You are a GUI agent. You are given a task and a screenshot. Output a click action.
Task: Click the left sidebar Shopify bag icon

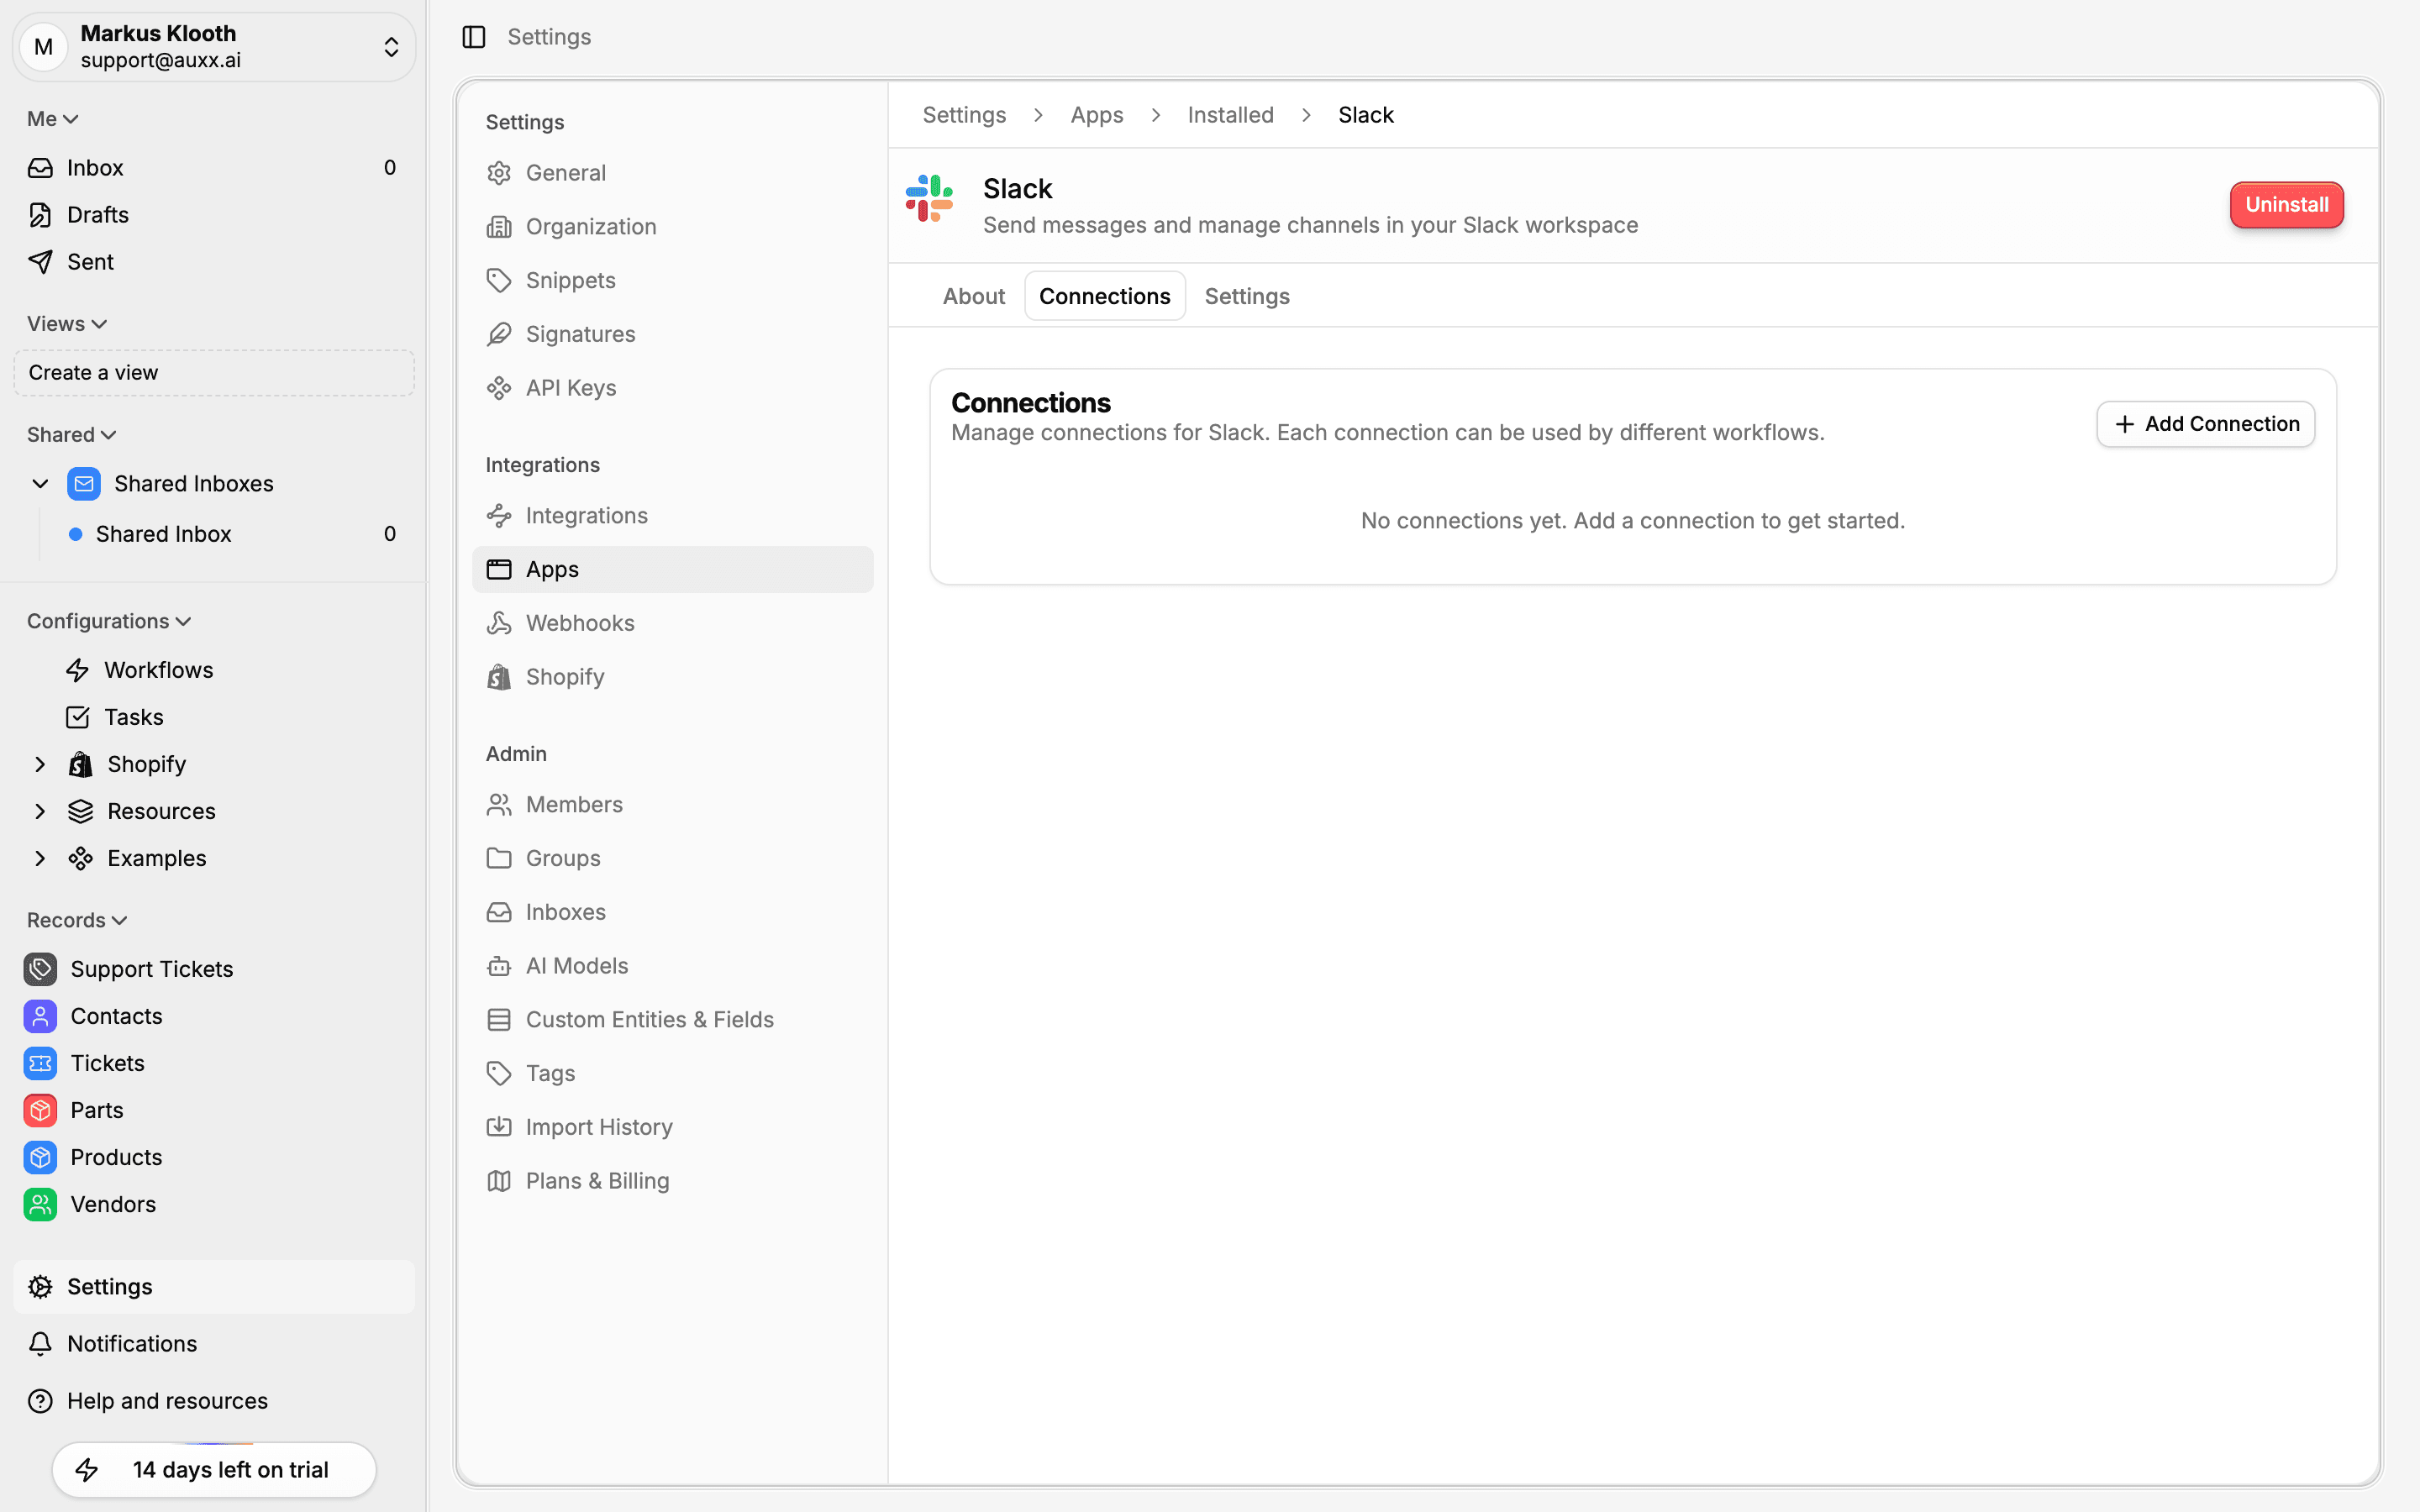pyautogui.click(x=81, y=764)
